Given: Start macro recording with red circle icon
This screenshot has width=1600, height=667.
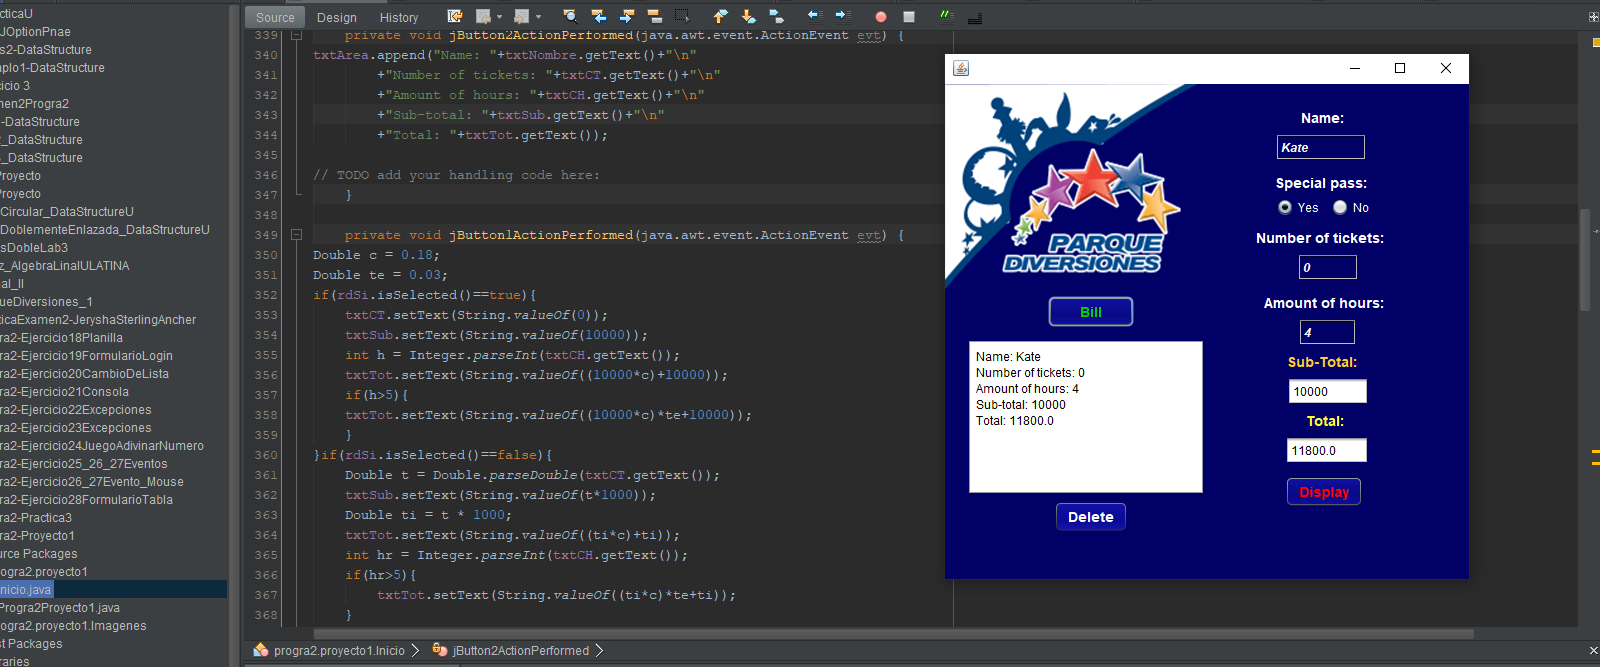Looking at the screenshot, I should click(881, 17).
